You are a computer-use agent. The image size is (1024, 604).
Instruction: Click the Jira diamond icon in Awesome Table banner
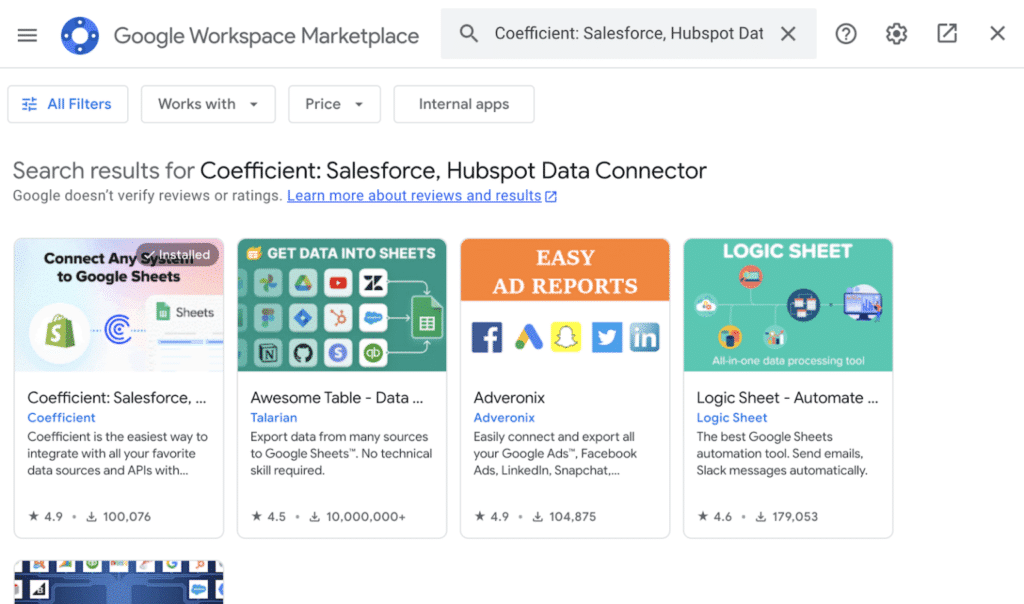(x=302, y=318)
